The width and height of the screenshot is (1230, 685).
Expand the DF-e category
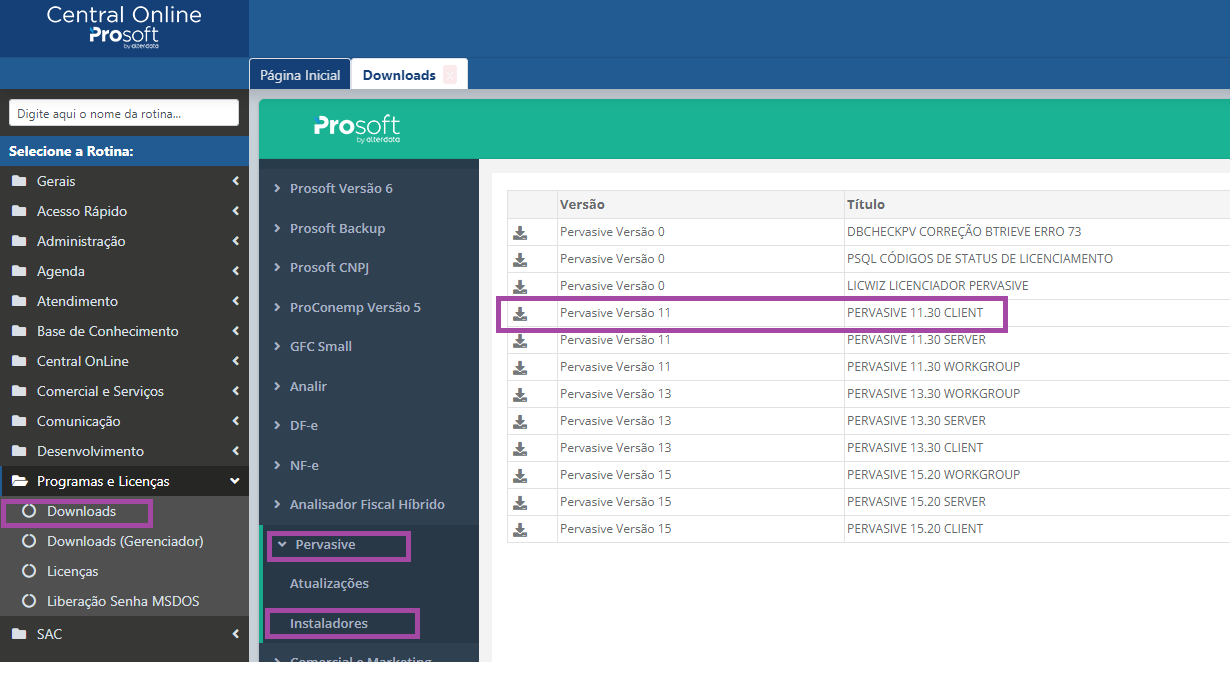(x=303, y=425)
